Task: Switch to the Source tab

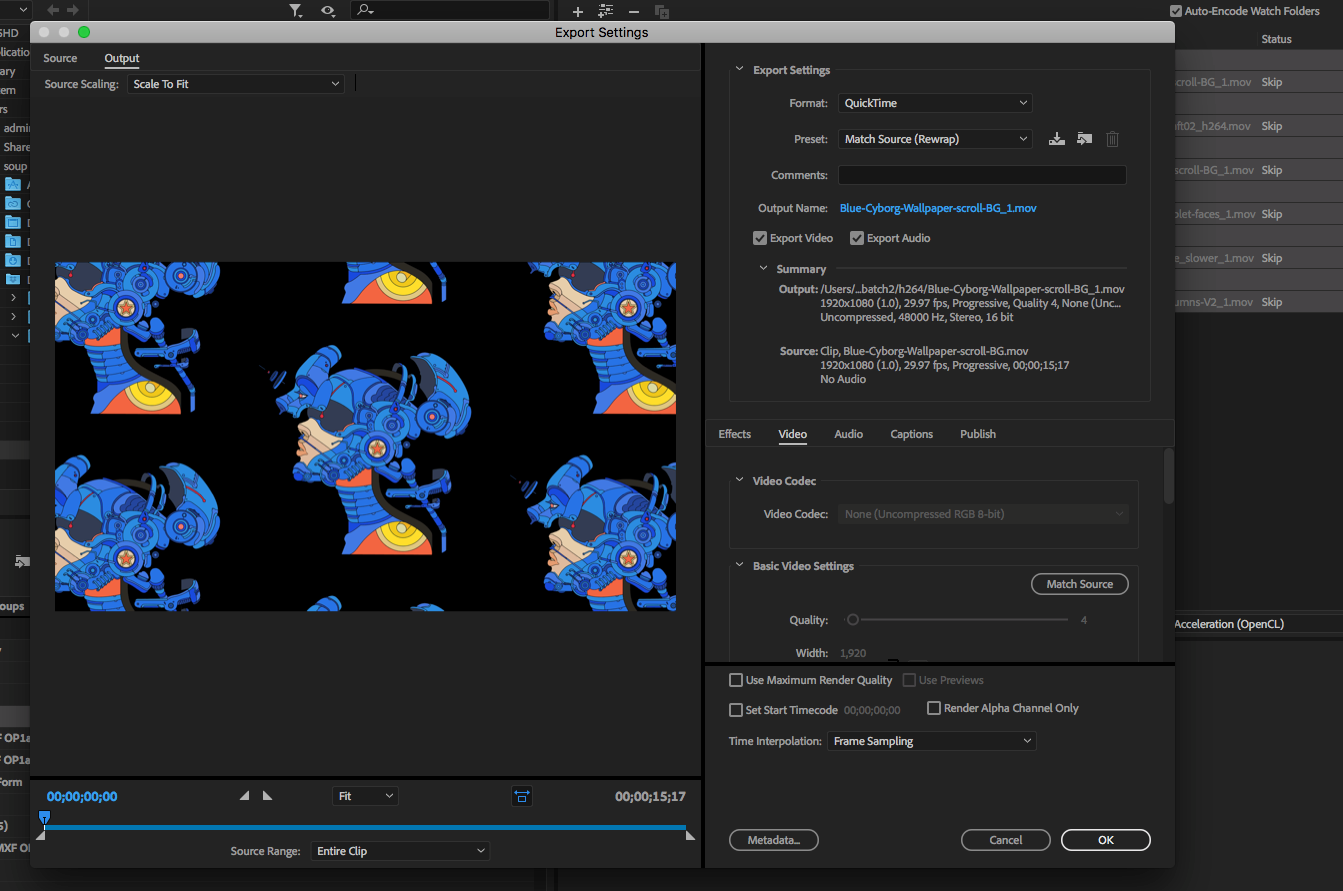Action: click(60, 58)
